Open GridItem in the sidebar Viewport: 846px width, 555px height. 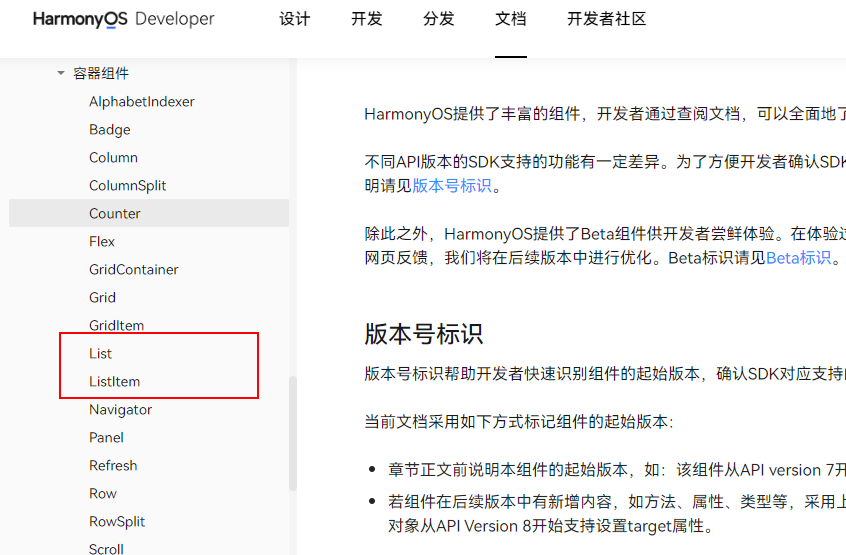tap(117, 325)
